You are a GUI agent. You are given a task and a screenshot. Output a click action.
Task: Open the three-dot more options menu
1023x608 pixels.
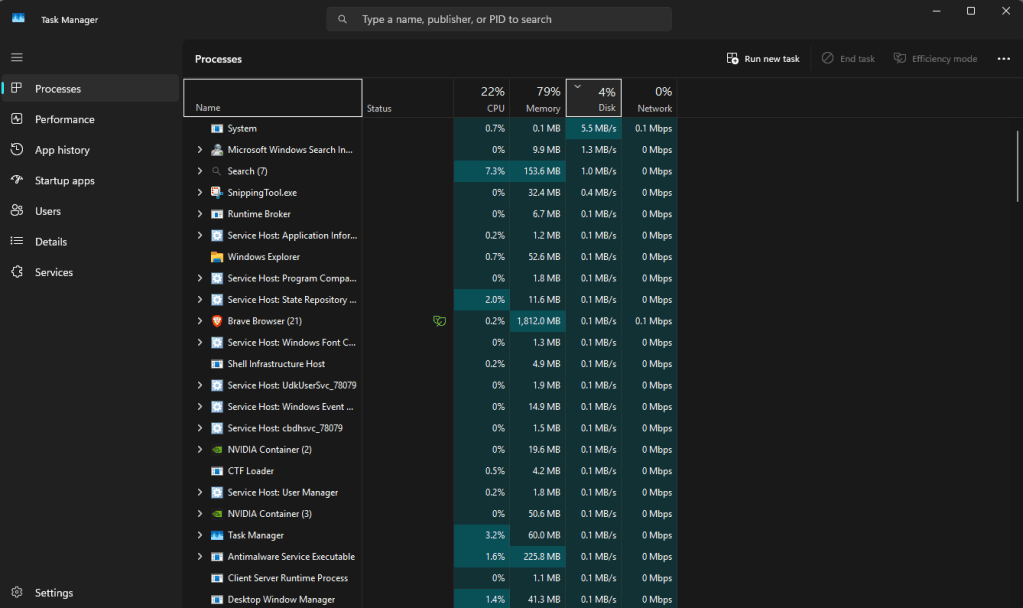click(x=1003, y=59)
